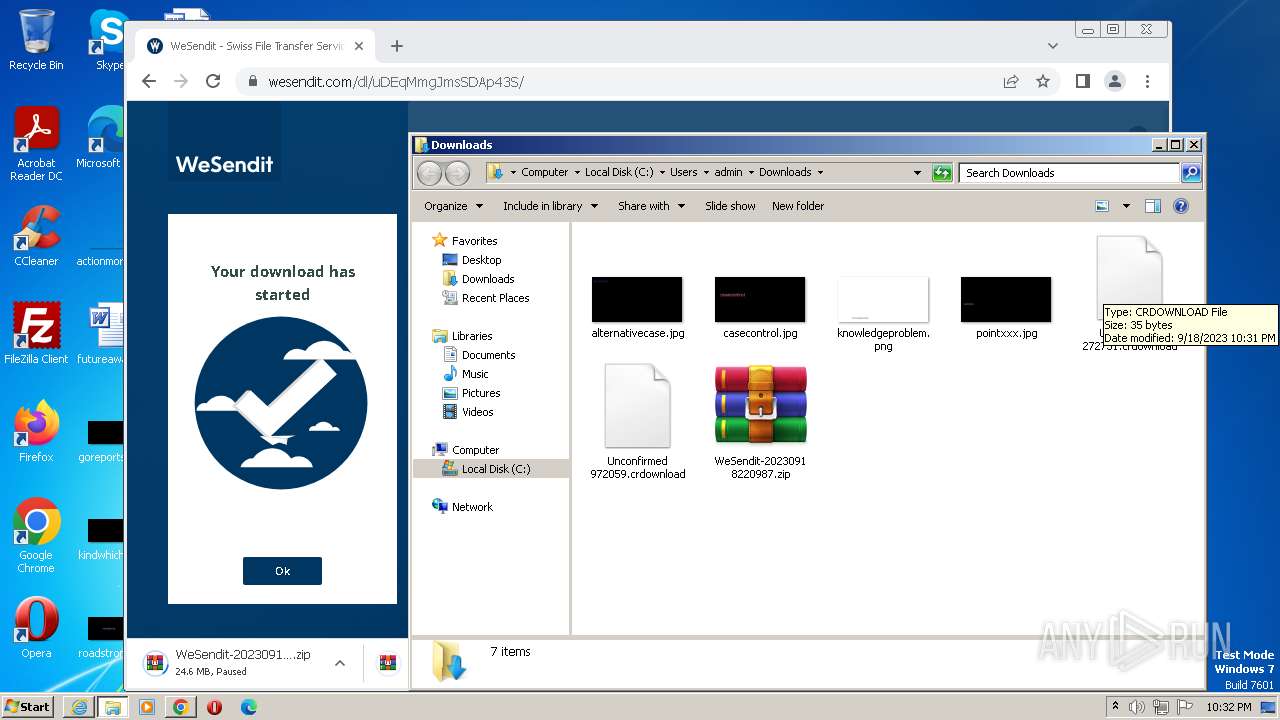Click the search magnifier in Explorer
Image resolution: width=1280 pixels, height=720 pixels.
(1190, 173)
